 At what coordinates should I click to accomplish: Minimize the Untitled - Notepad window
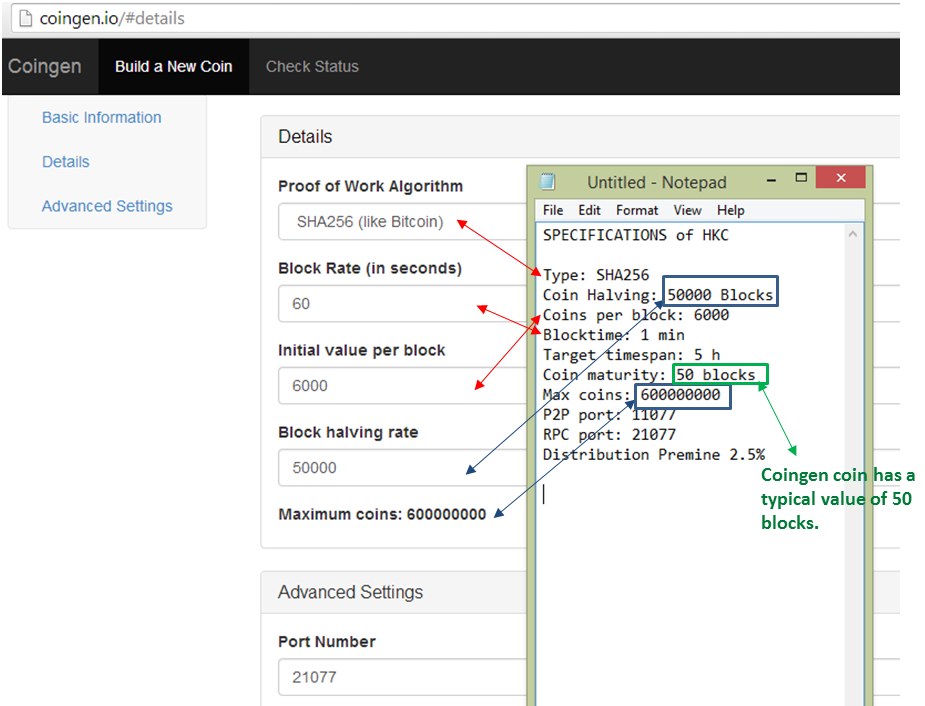click(x=771, y=180)
